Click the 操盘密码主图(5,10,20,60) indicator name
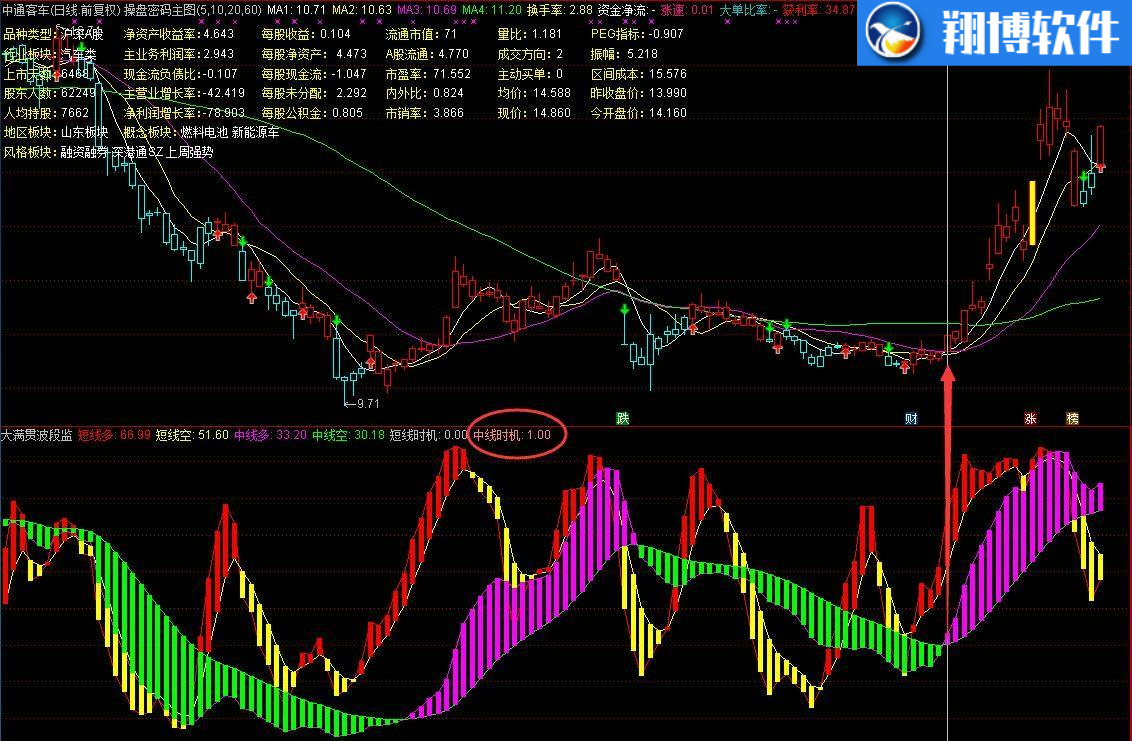1132x741 pixels. tap(193, 10)
